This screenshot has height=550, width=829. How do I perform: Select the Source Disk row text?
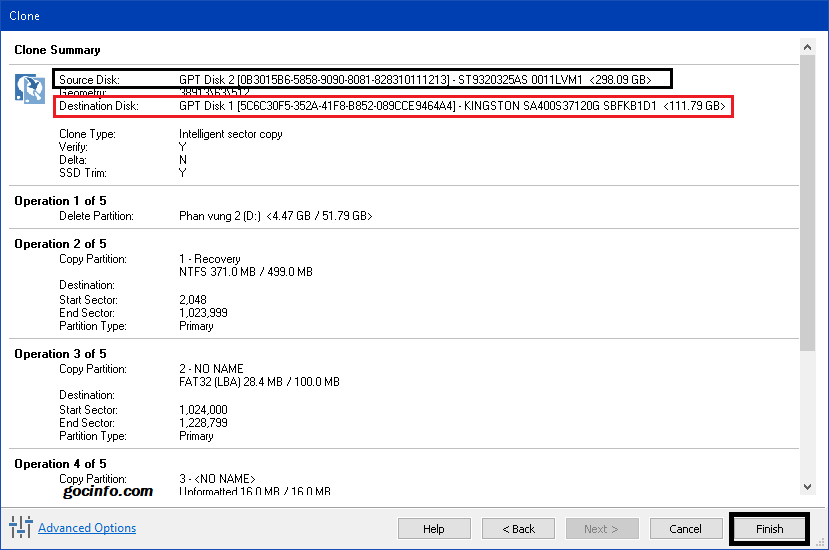(x=362, y=79)
